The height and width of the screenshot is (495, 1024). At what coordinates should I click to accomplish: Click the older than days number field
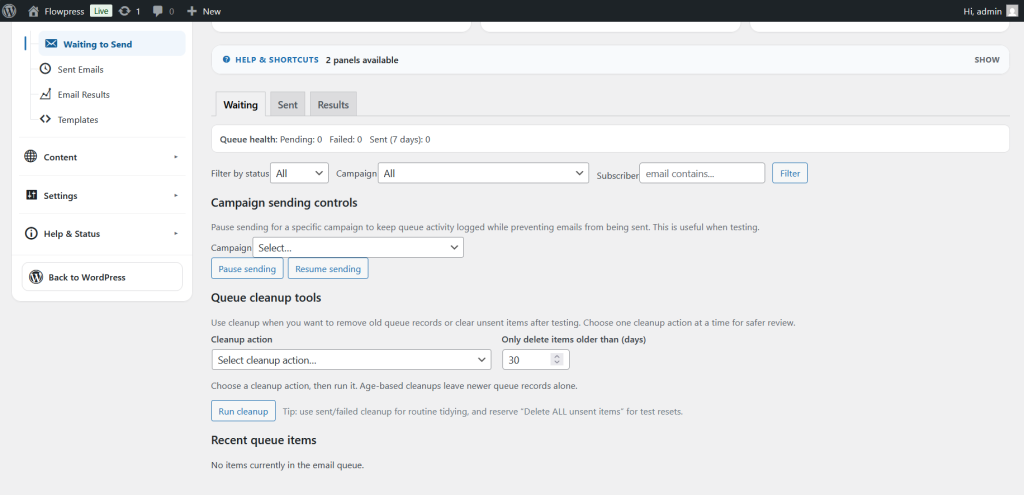click(536, 360)
